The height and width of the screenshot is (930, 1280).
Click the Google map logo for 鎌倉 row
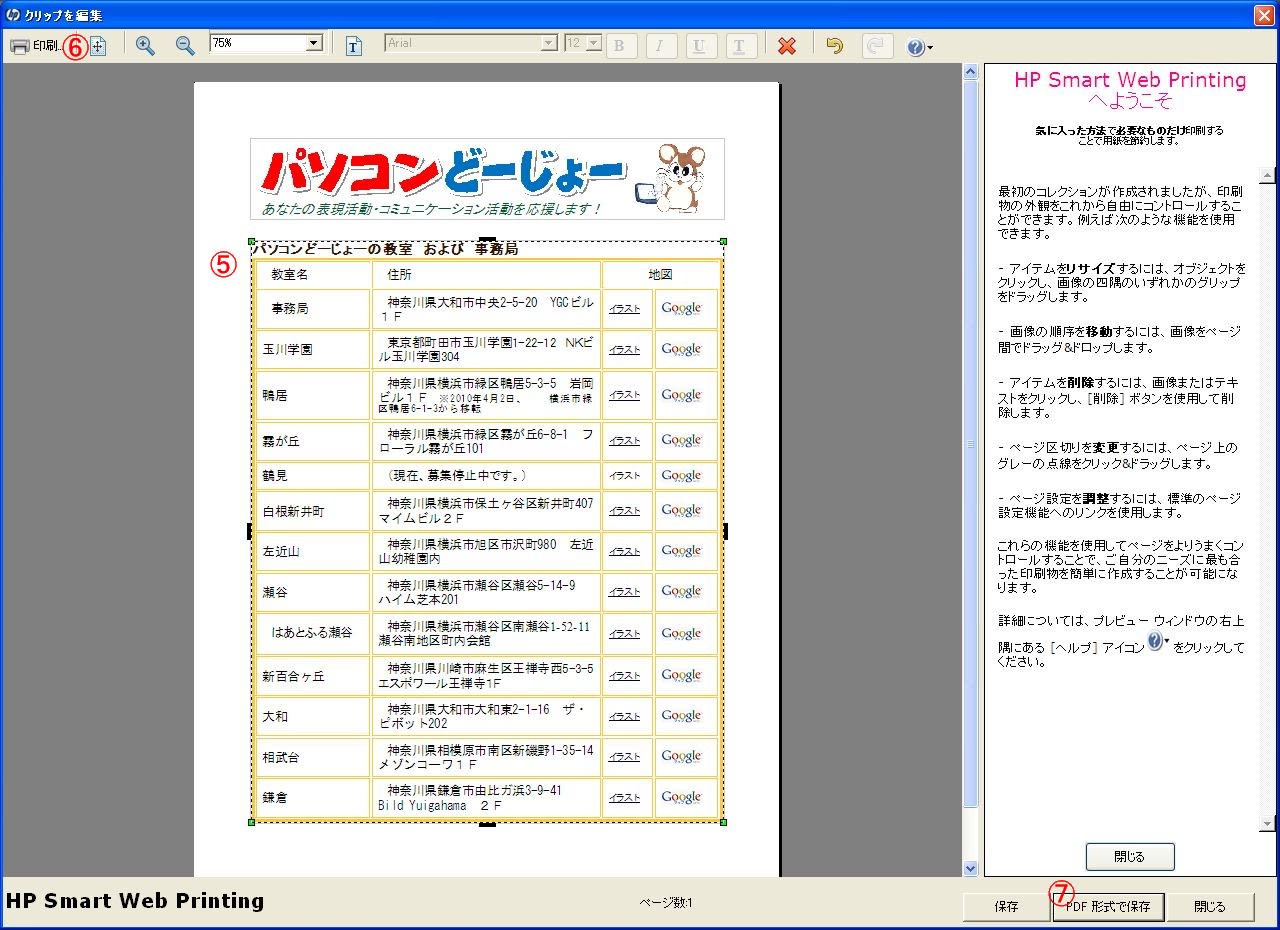click(681, 797)
